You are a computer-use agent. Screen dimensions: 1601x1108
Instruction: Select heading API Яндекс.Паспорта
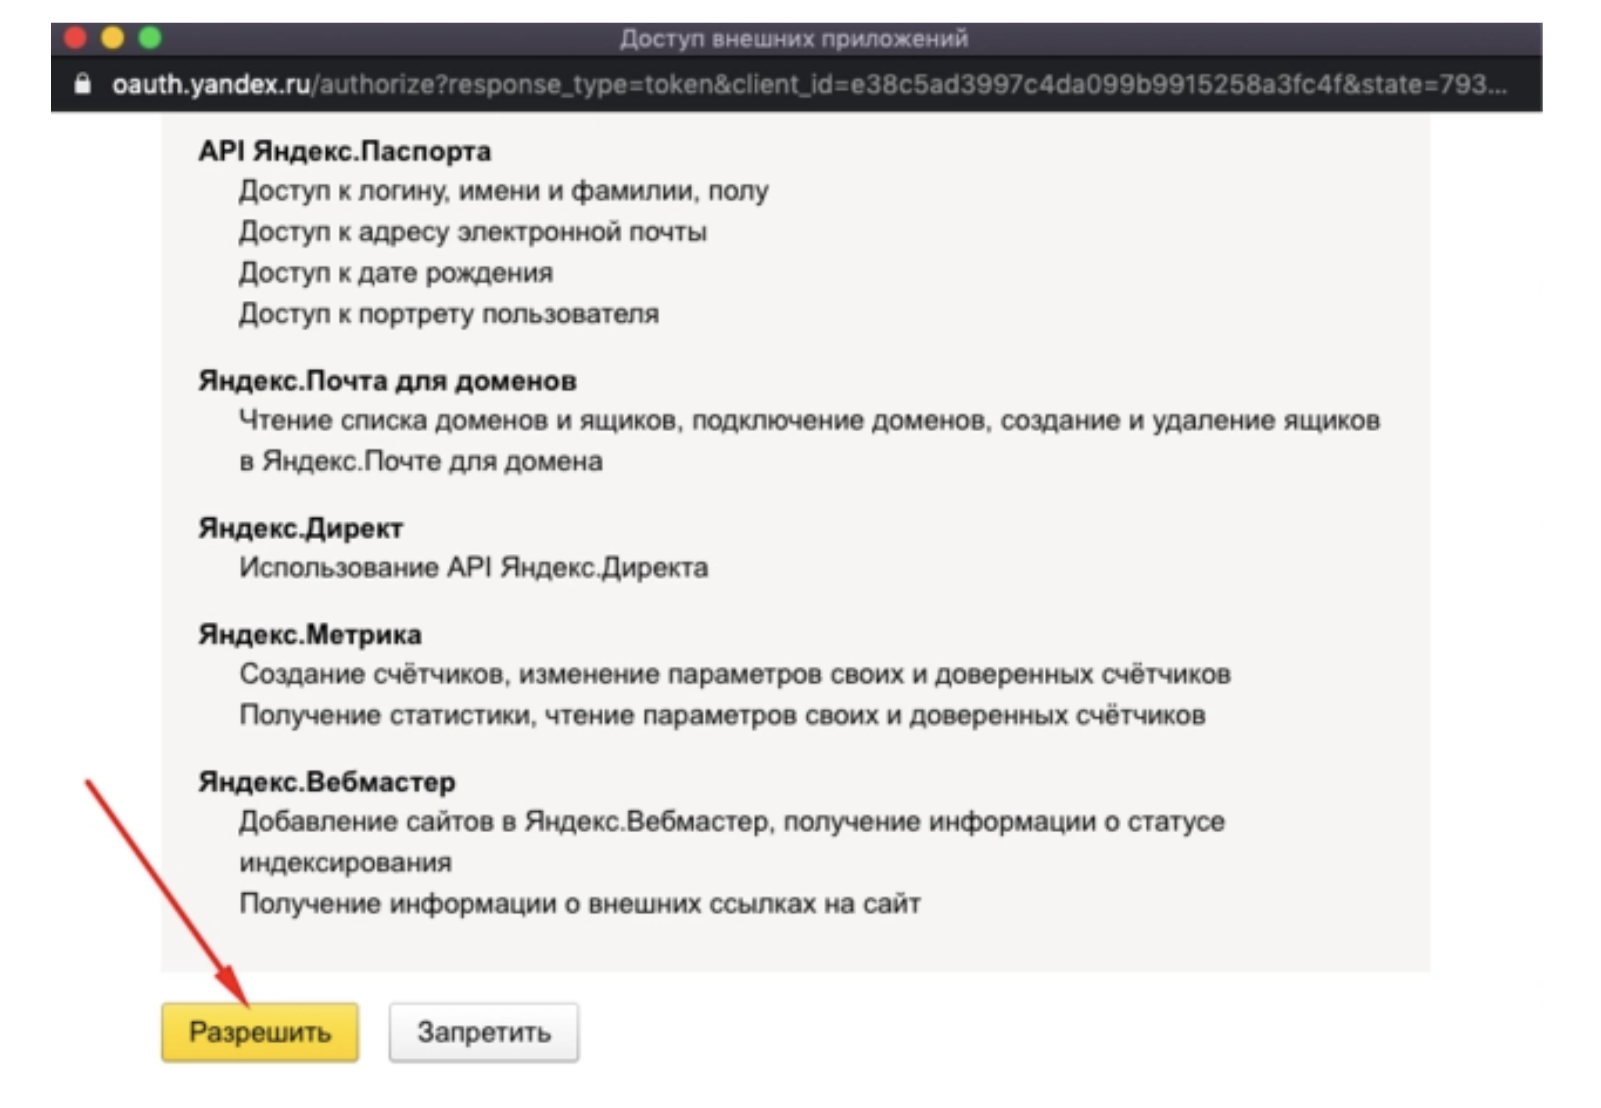(345, 151)
